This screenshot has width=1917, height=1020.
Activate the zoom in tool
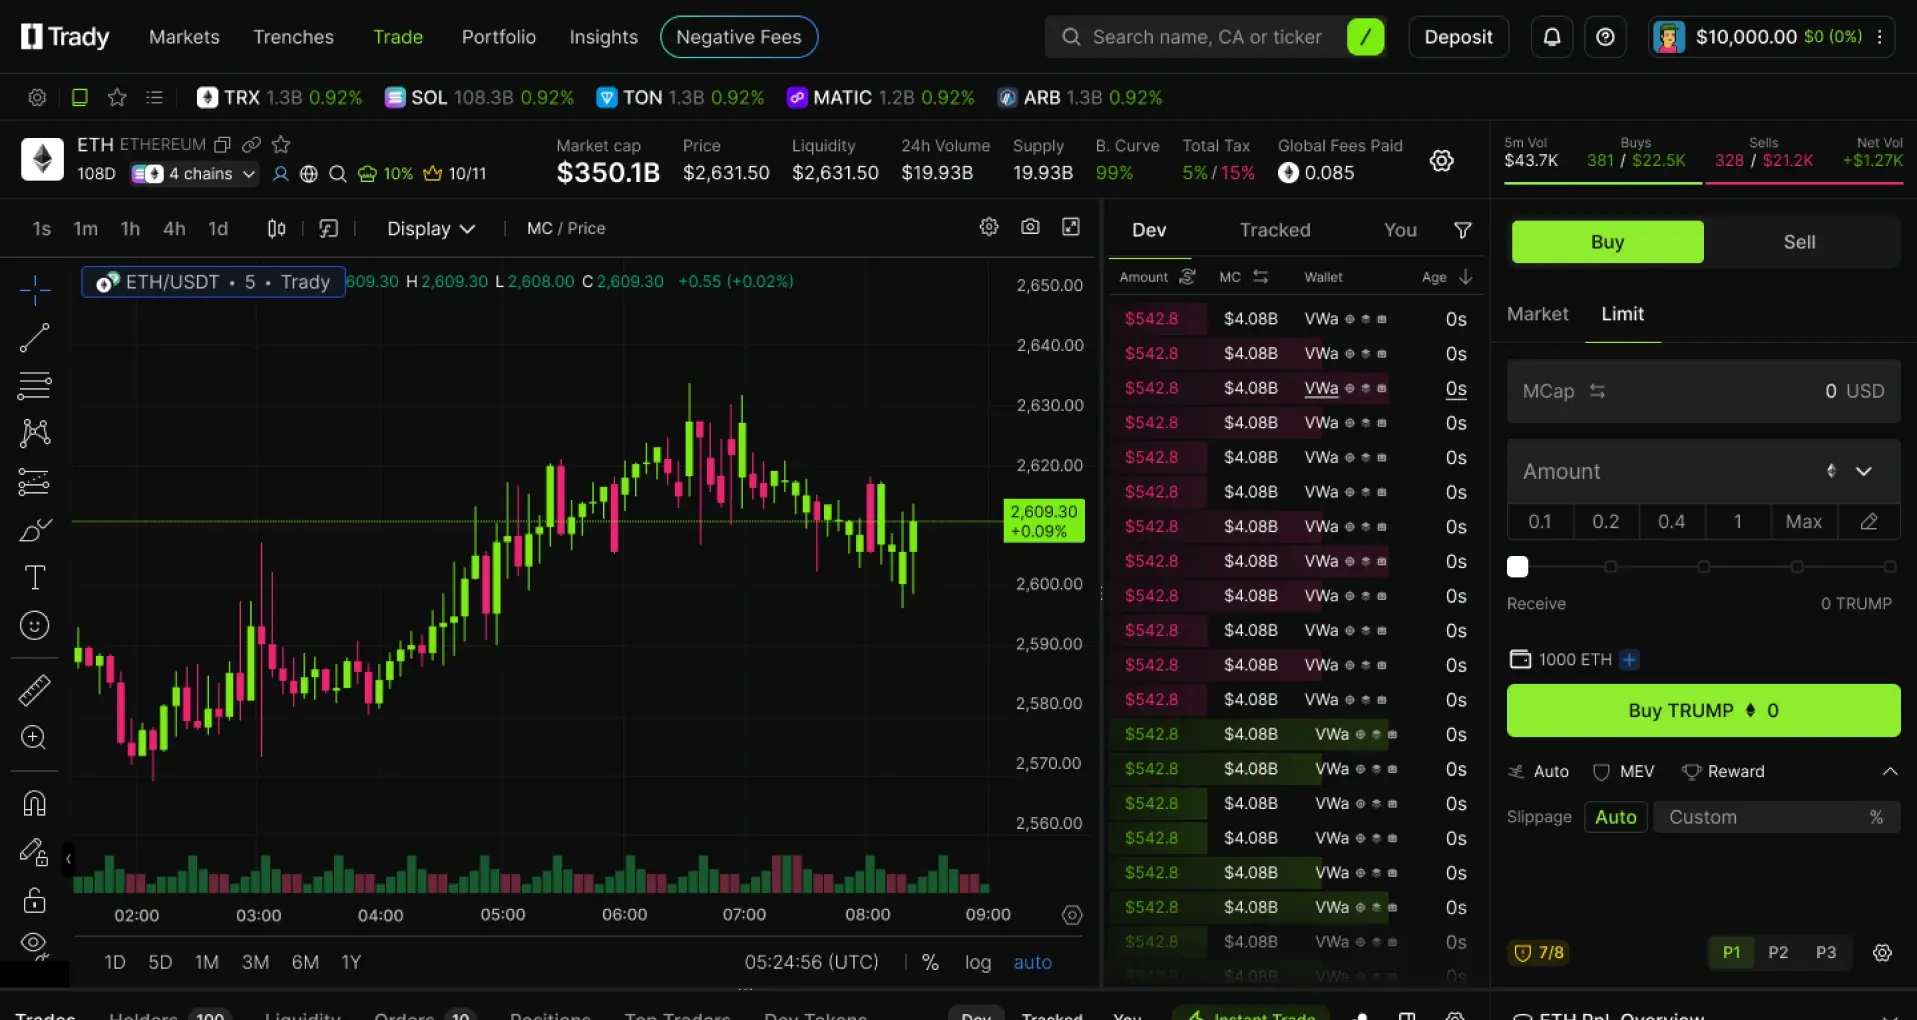[x=35, y=738]
